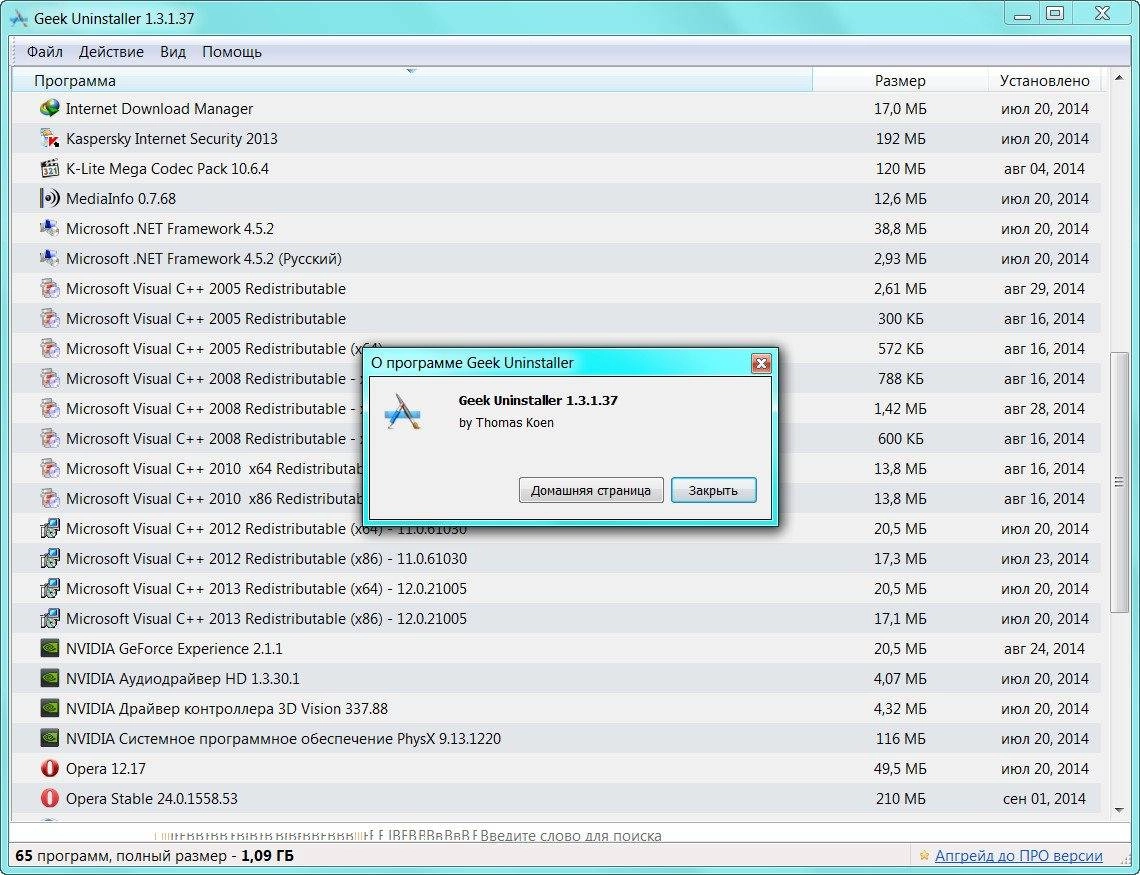Select Opera Stable 24.0.1558.53 entry
The width and height of the screenshot is (1140, 875).
(x=556, y=798)
